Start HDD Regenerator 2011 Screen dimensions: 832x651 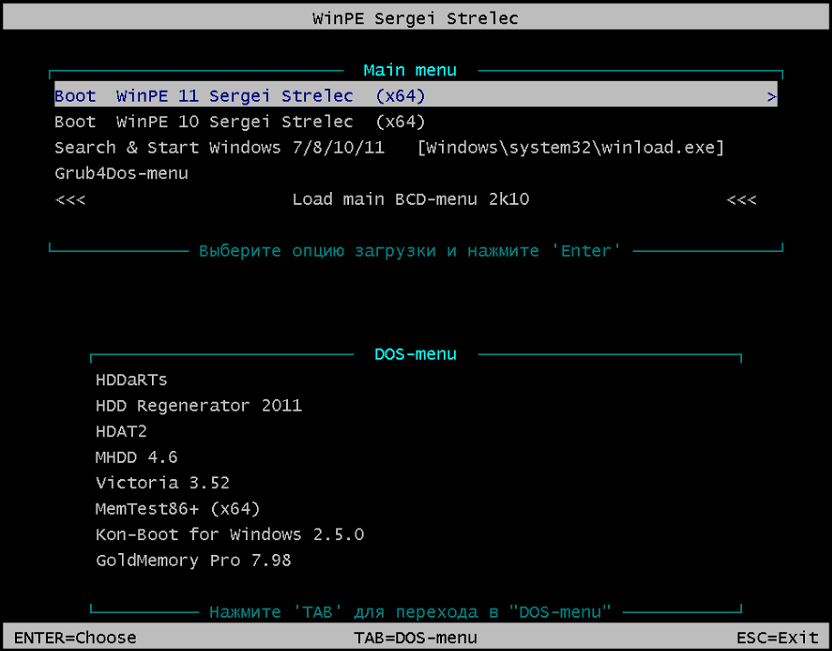point(198,406)
